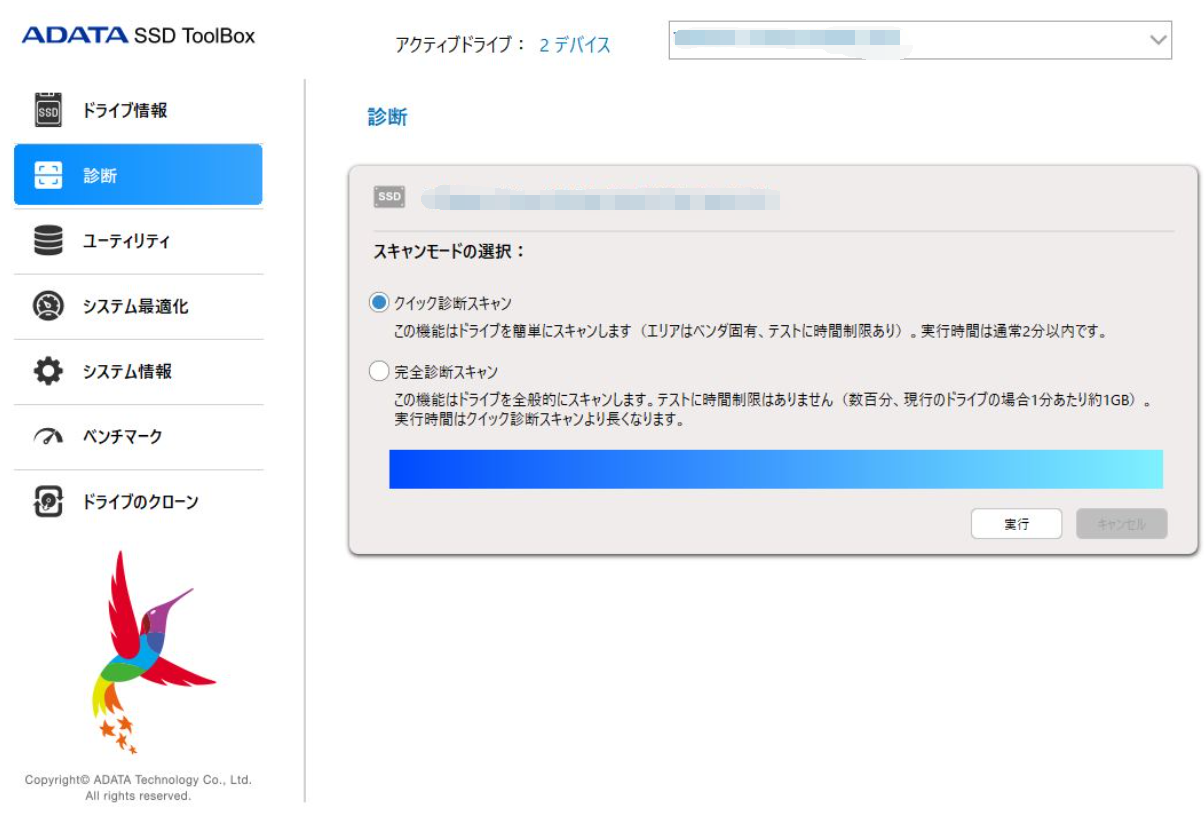
Task: Click the 診断 scan icon in sidebar
Action: click(x=48, y=175)
